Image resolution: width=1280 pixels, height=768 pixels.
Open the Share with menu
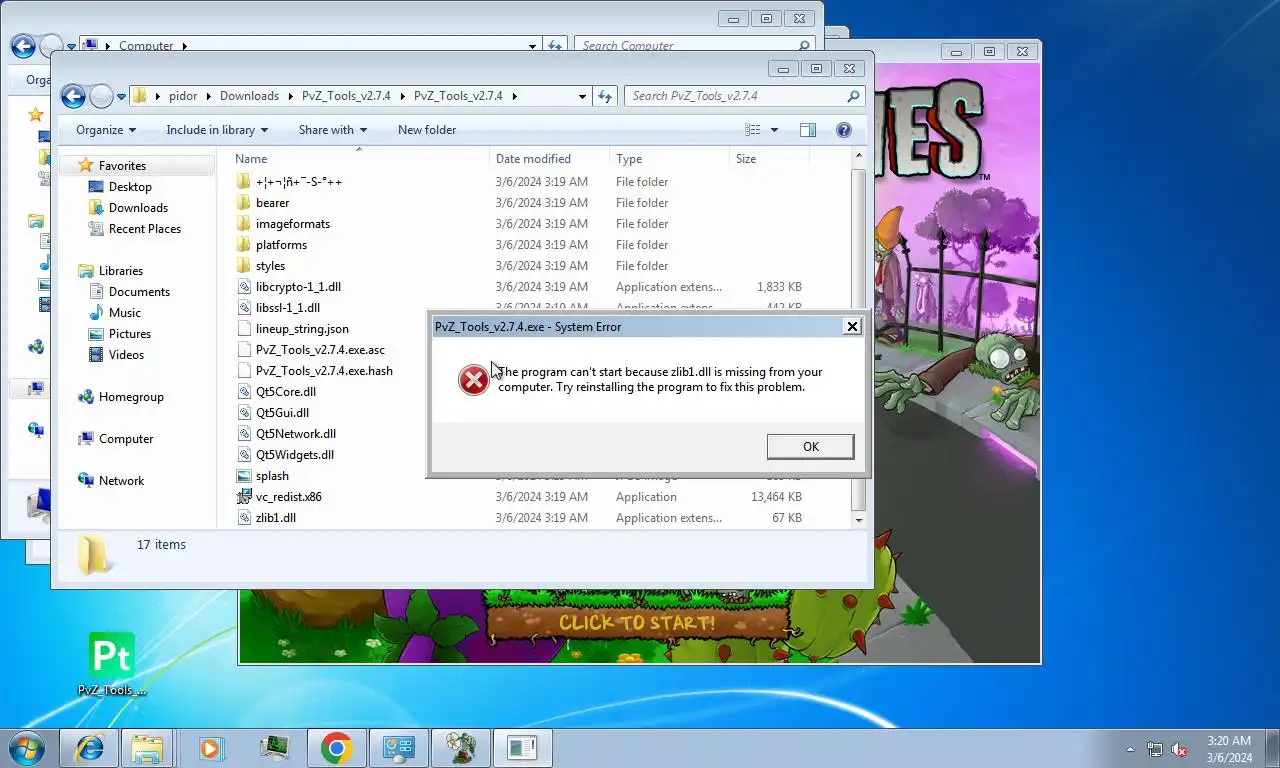(x=332, y=130)
